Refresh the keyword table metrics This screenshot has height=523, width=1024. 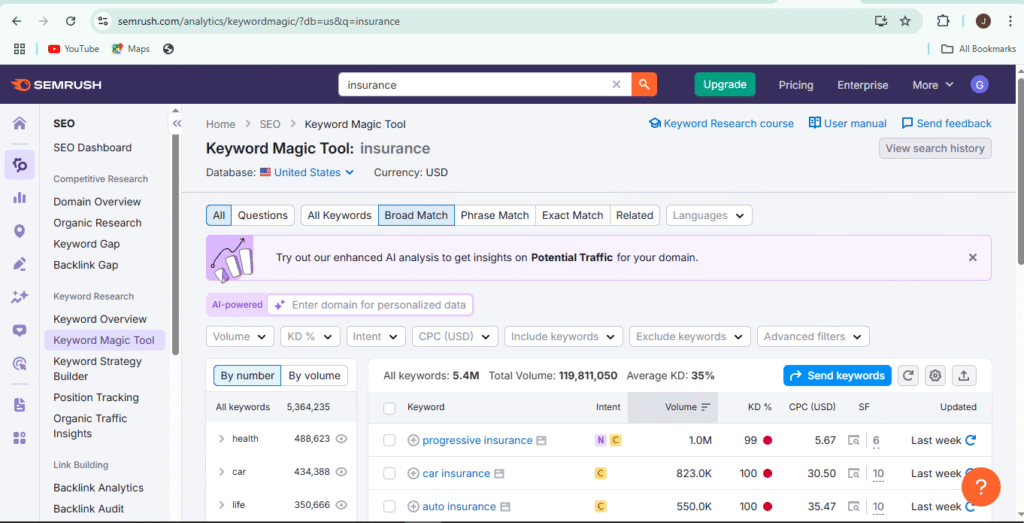908,375
